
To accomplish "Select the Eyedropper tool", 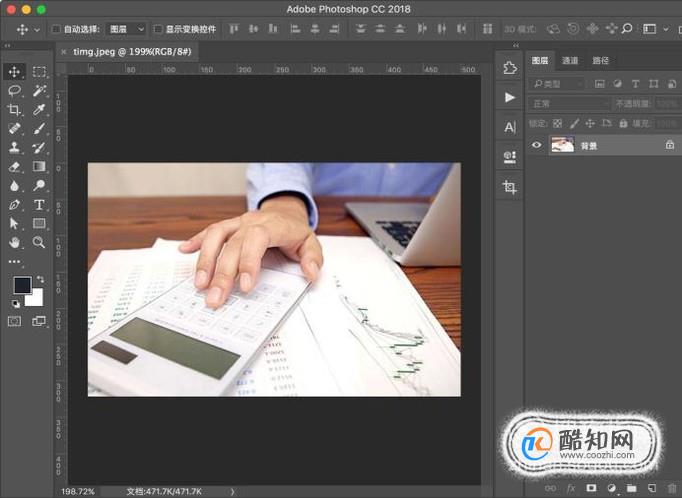I will coord(39,110).
